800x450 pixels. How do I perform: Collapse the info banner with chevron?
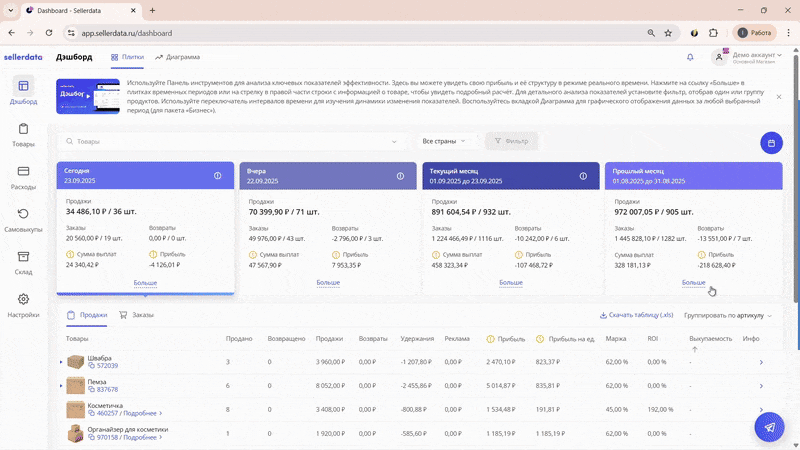(778, 95)
